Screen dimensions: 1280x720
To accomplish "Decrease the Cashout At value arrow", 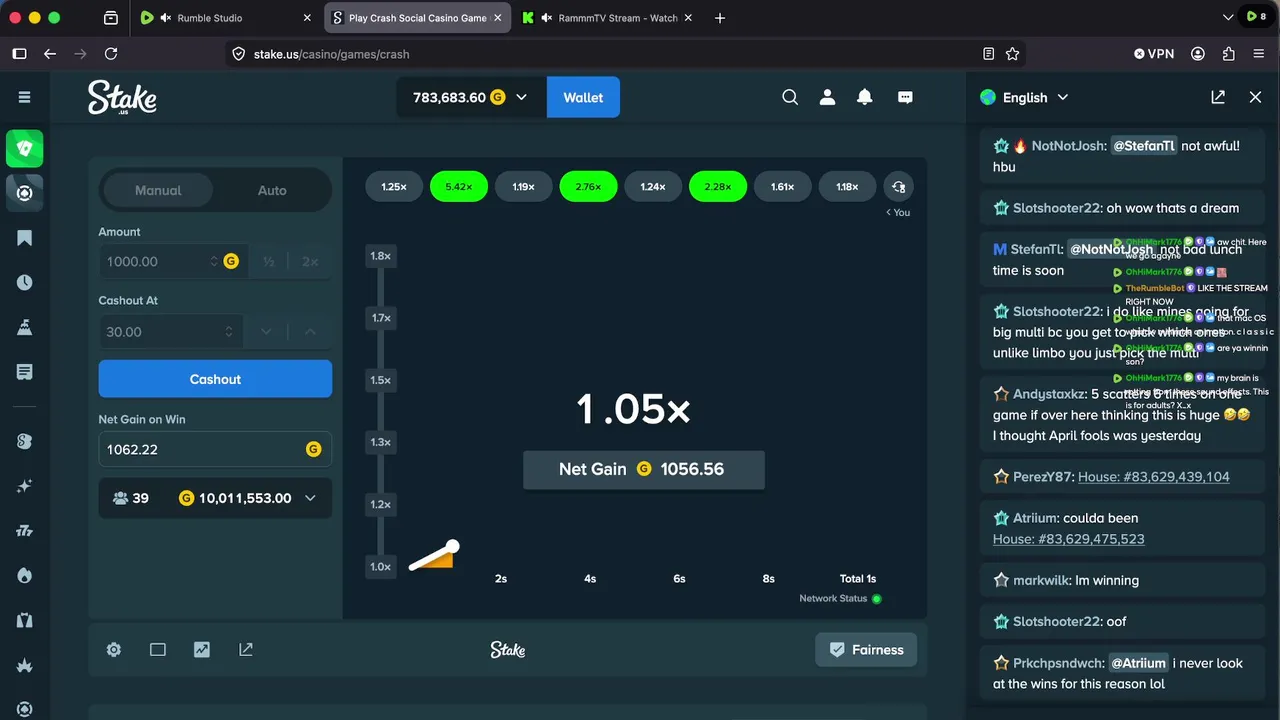I will pyautogui.click(x=265, y=332).
